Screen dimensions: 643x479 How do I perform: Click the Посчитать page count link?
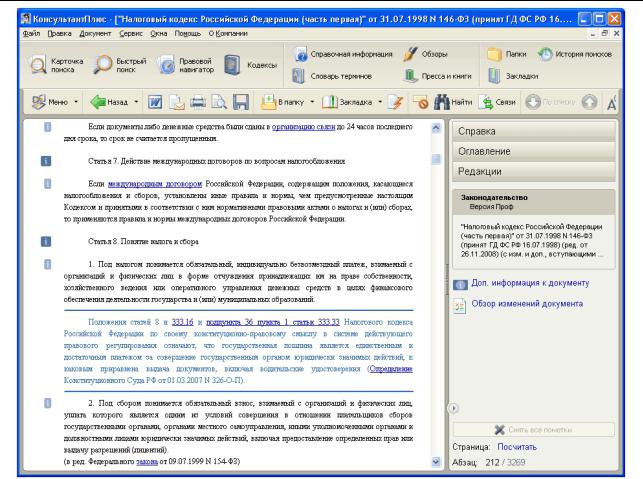point(517,447)
